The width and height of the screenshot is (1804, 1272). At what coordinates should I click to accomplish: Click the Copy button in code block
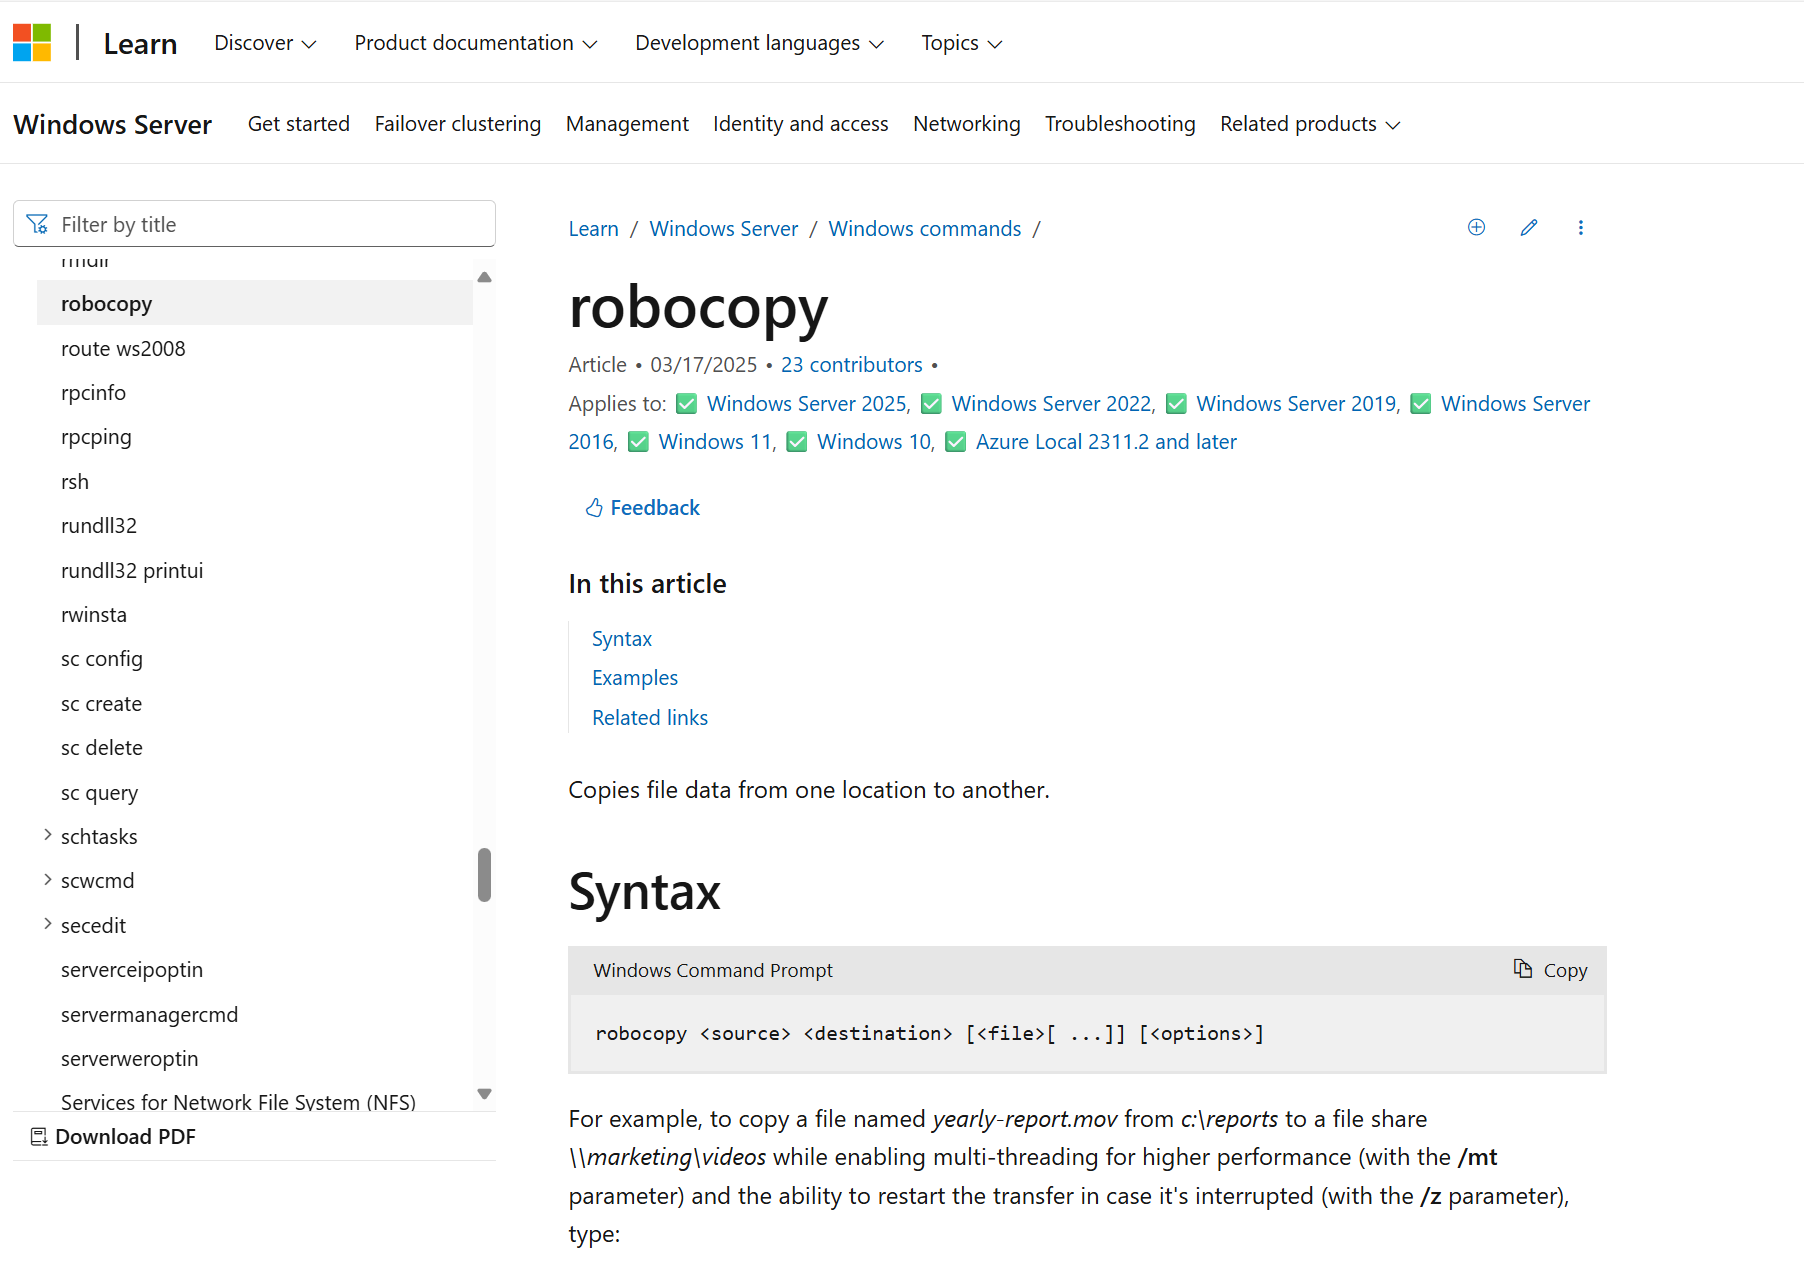[1550, 970]
